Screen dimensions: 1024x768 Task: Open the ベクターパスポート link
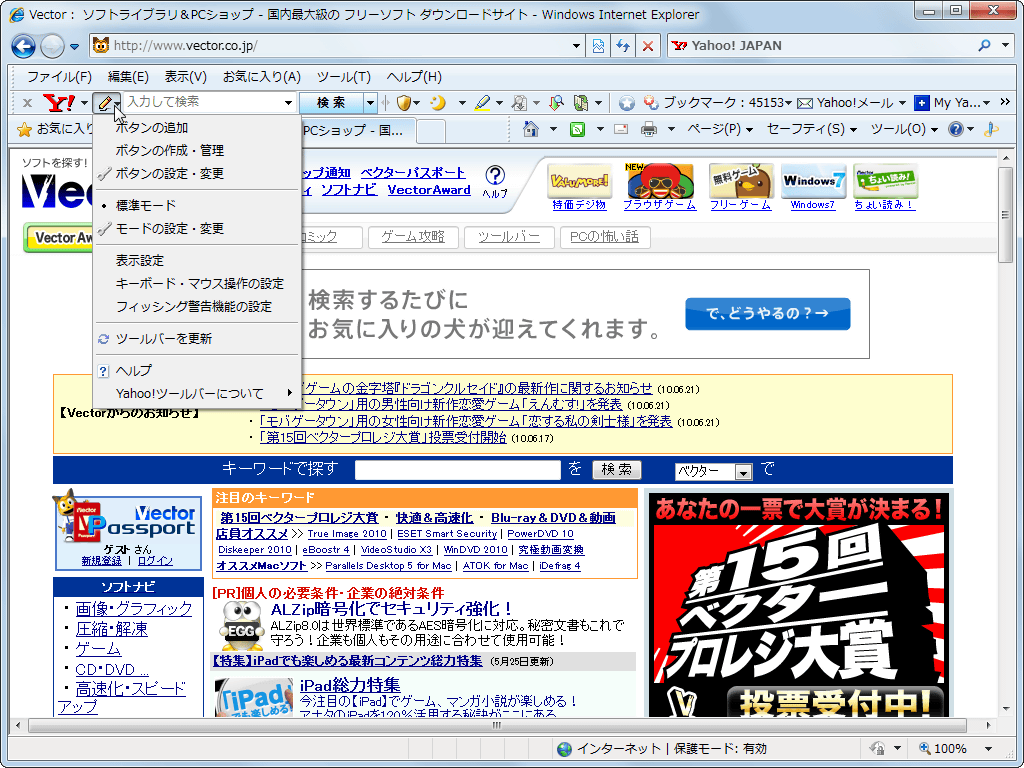(413, 173)
